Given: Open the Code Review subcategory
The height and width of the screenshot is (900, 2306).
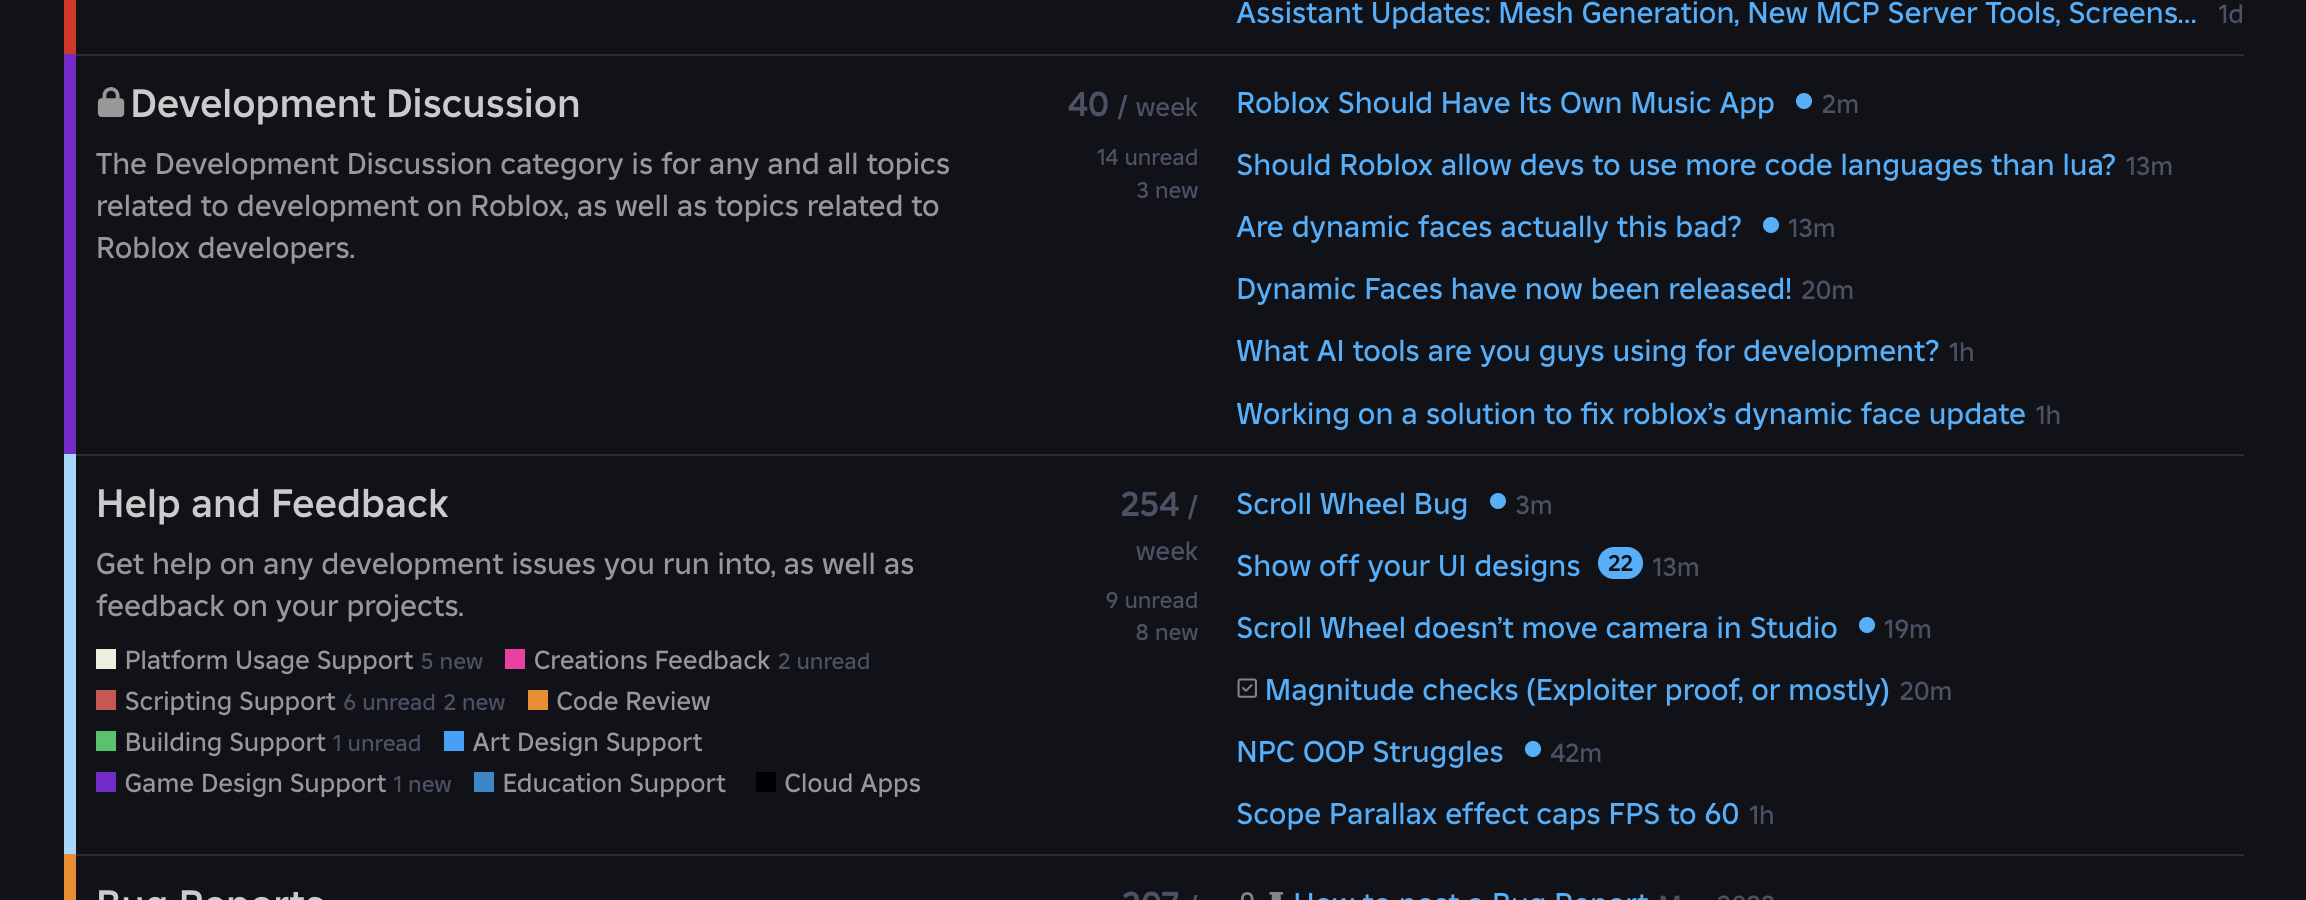Looking at the screenshot, I should pyautogui.click(x=633, y=701).
